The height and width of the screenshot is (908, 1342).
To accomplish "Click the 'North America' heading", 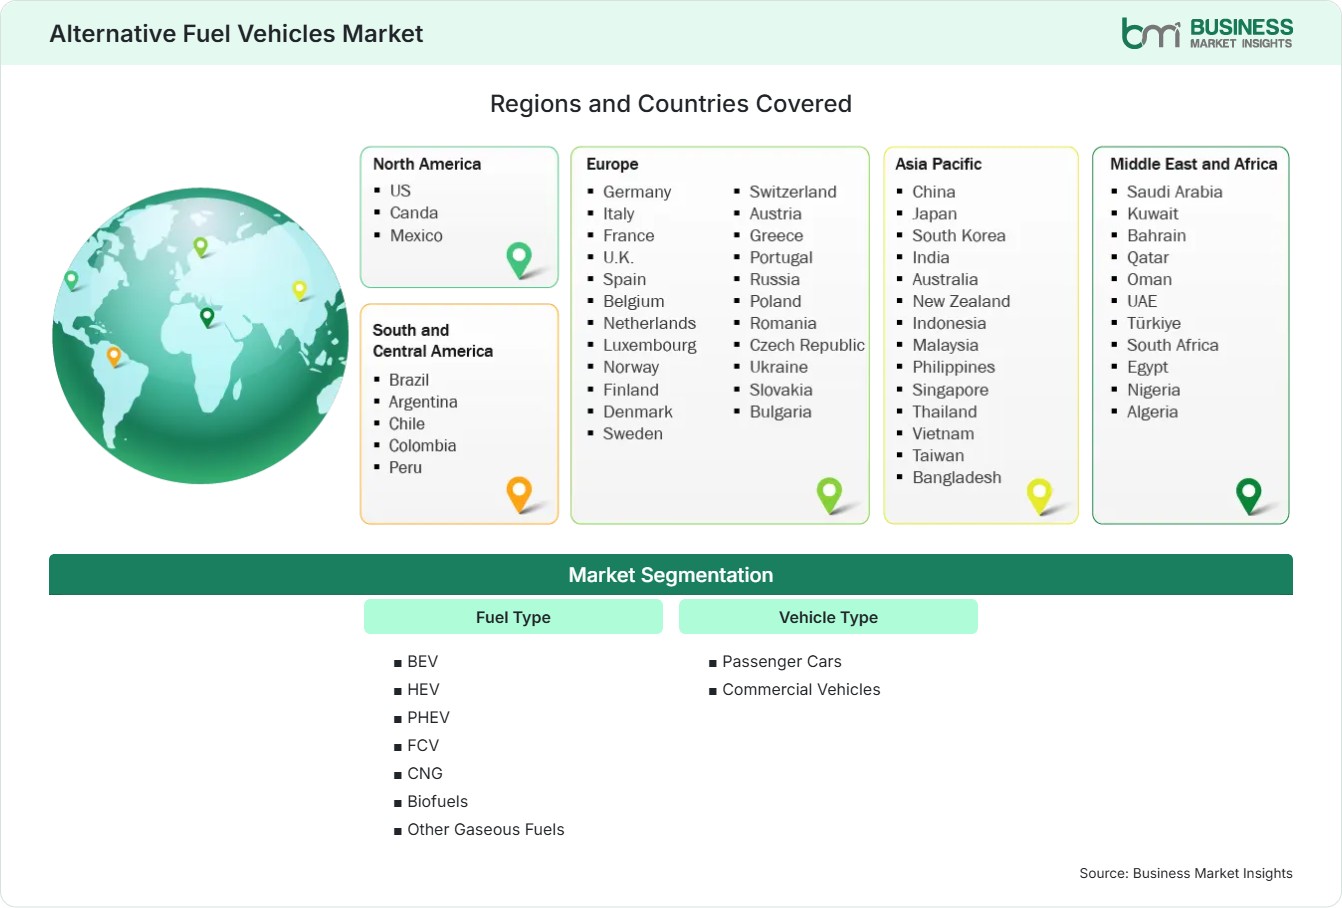I will 427,164.
